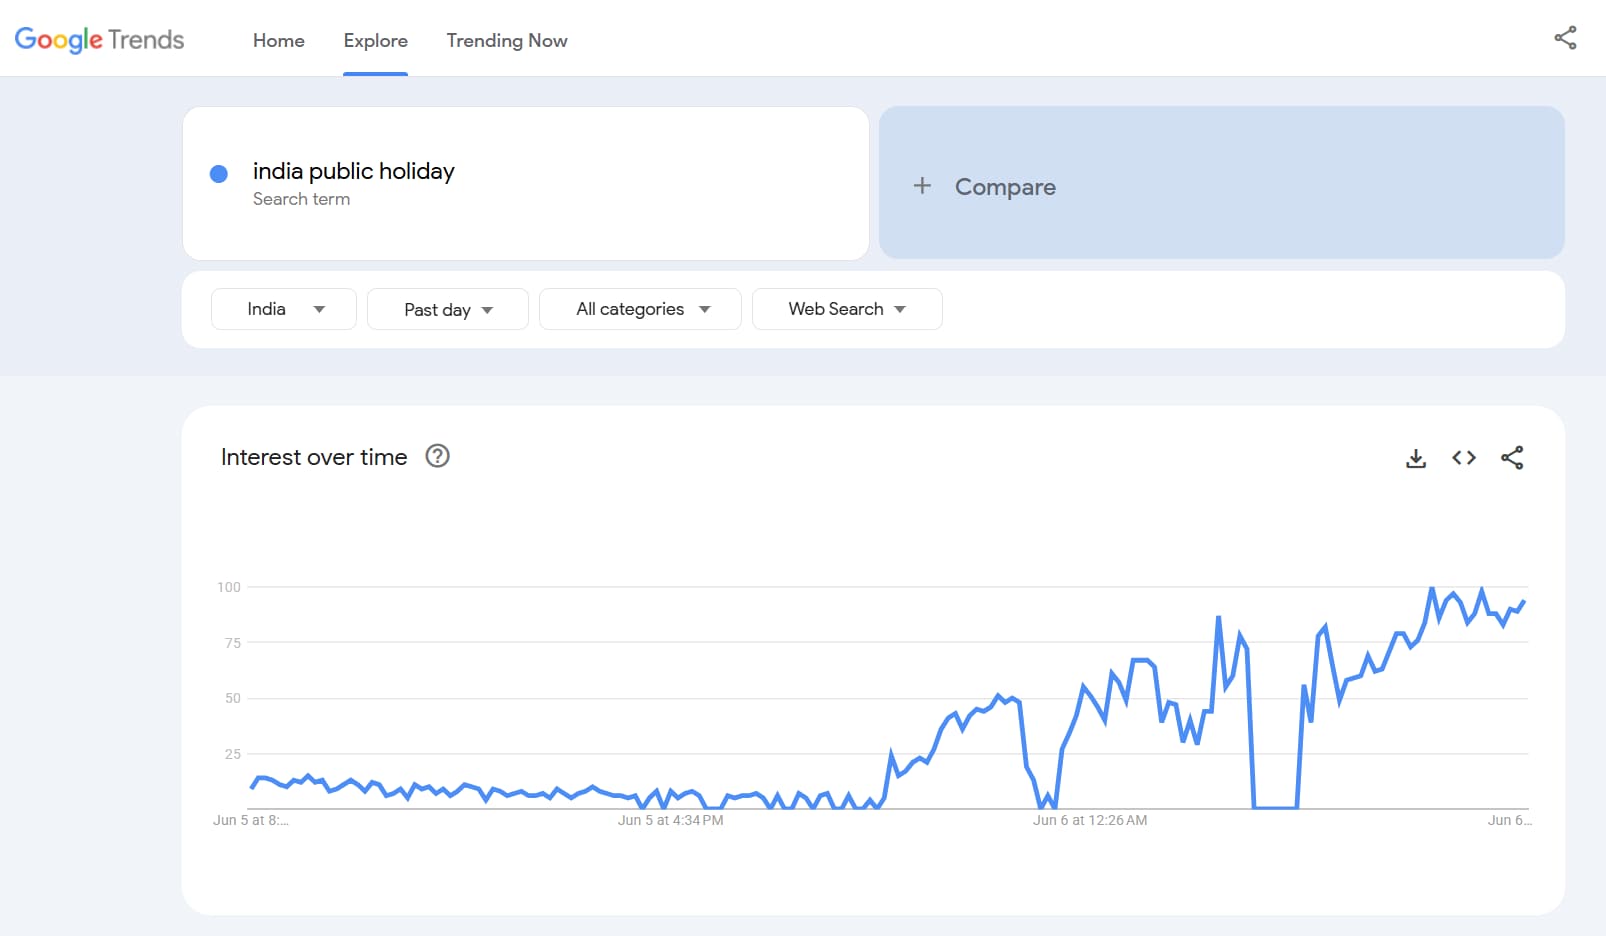Go to the Home tab

(278, 41)
